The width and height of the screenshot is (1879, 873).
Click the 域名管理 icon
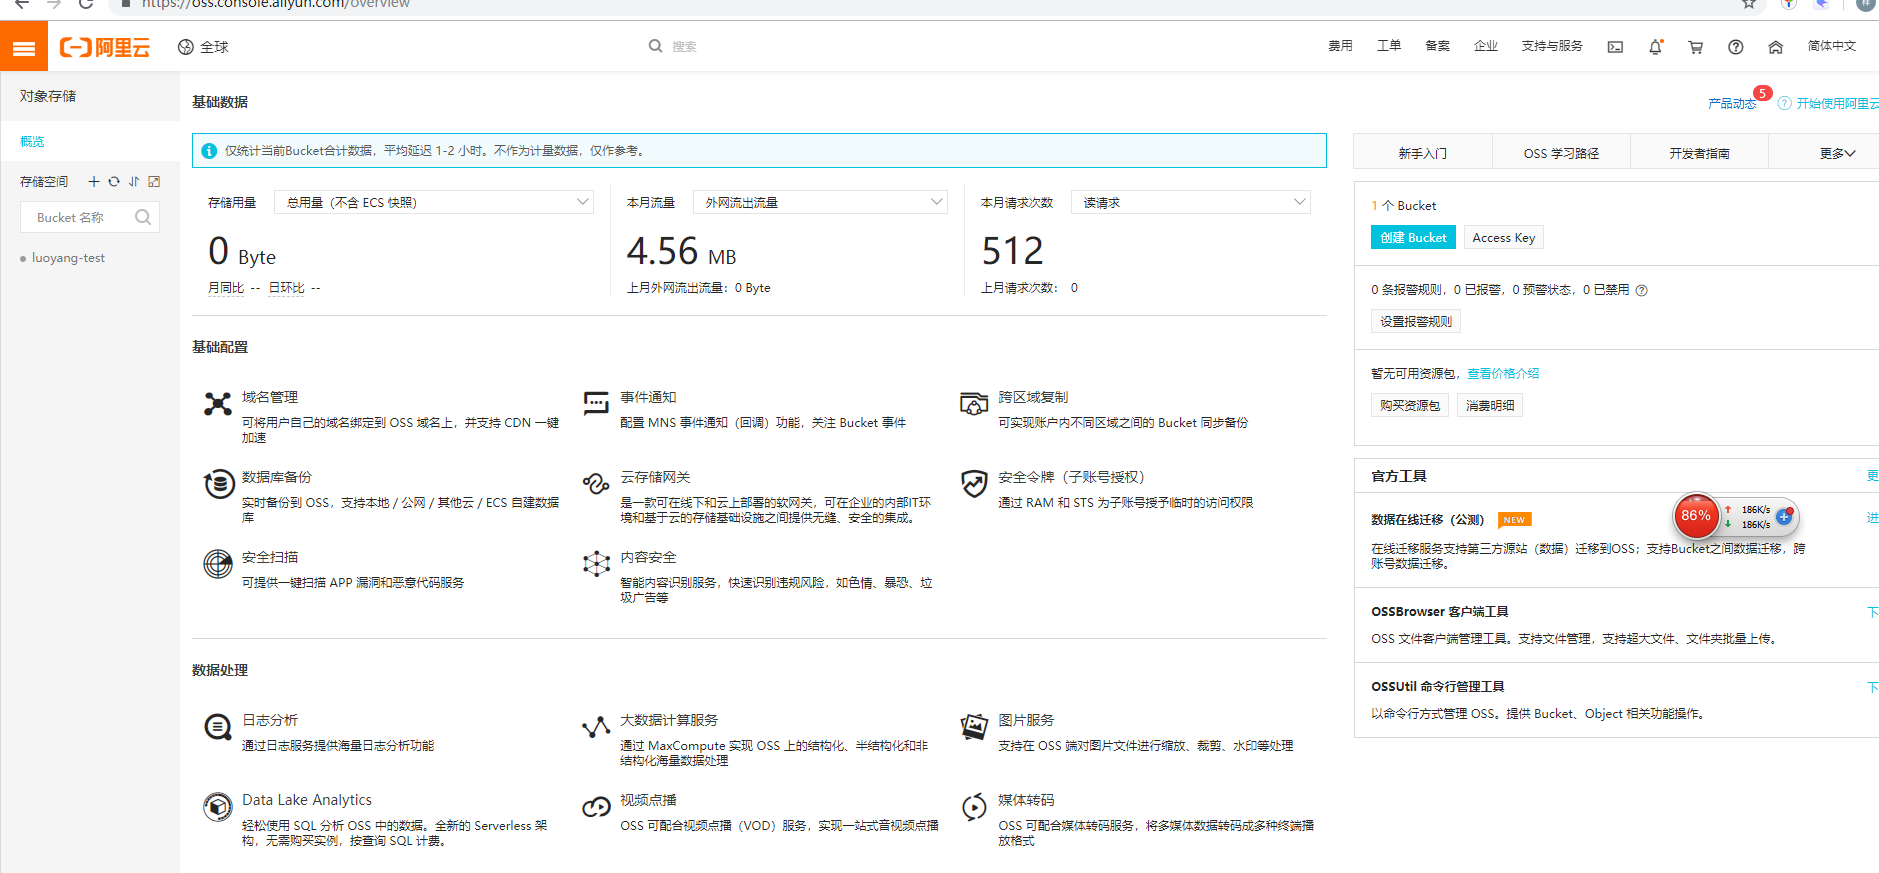point(218,404)
